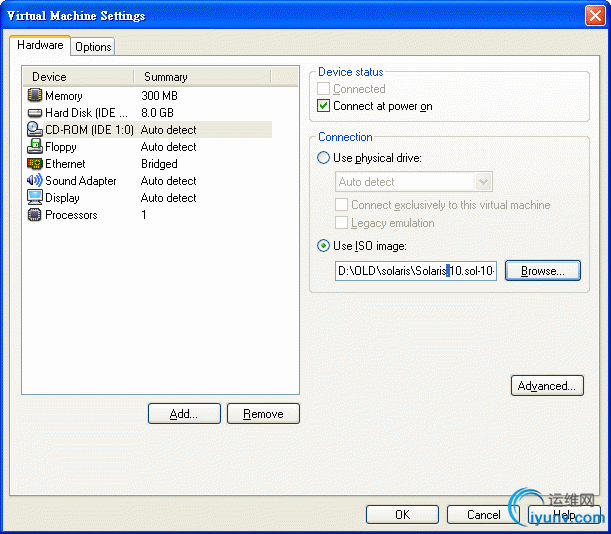Screen dimensions: 611x534
Task: Select the Sound Adapter row
Action: [x=148, y=180]
